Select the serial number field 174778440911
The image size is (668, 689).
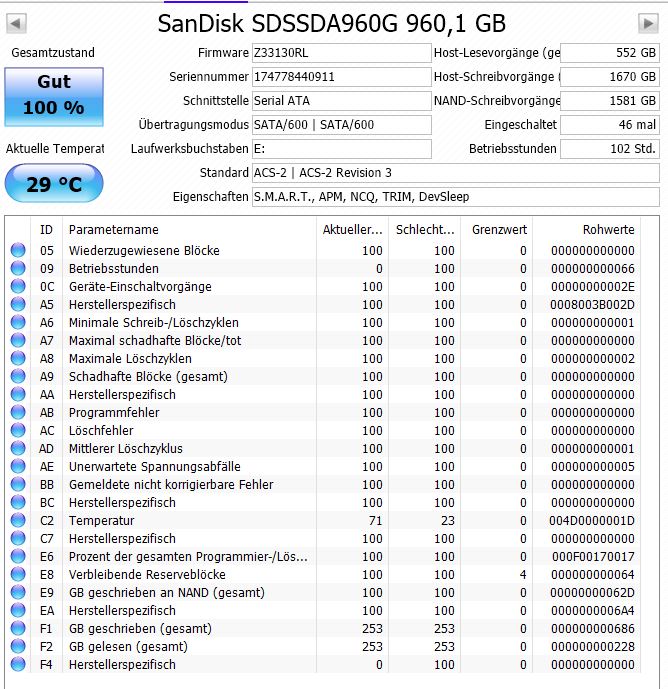point(341,77)
